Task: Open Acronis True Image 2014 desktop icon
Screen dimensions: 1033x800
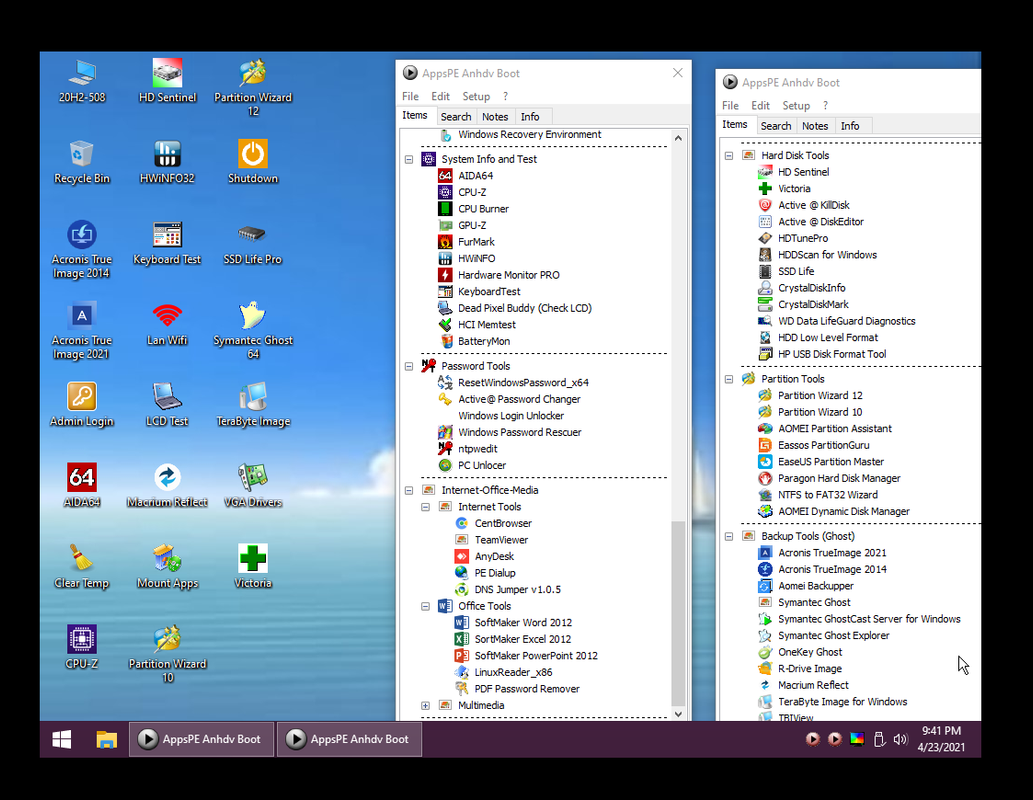Action: (x=82, y=250)
